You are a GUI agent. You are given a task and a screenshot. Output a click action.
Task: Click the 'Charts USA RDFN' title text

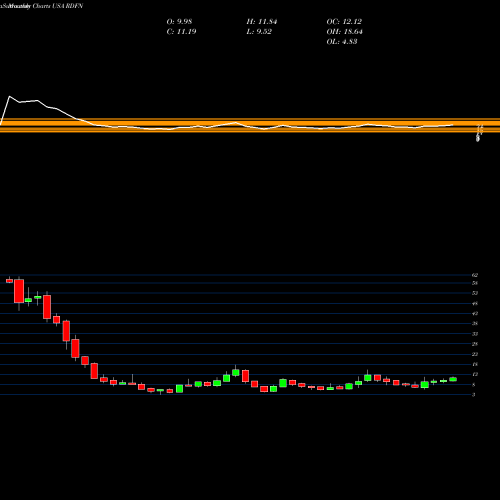(58, 6)
